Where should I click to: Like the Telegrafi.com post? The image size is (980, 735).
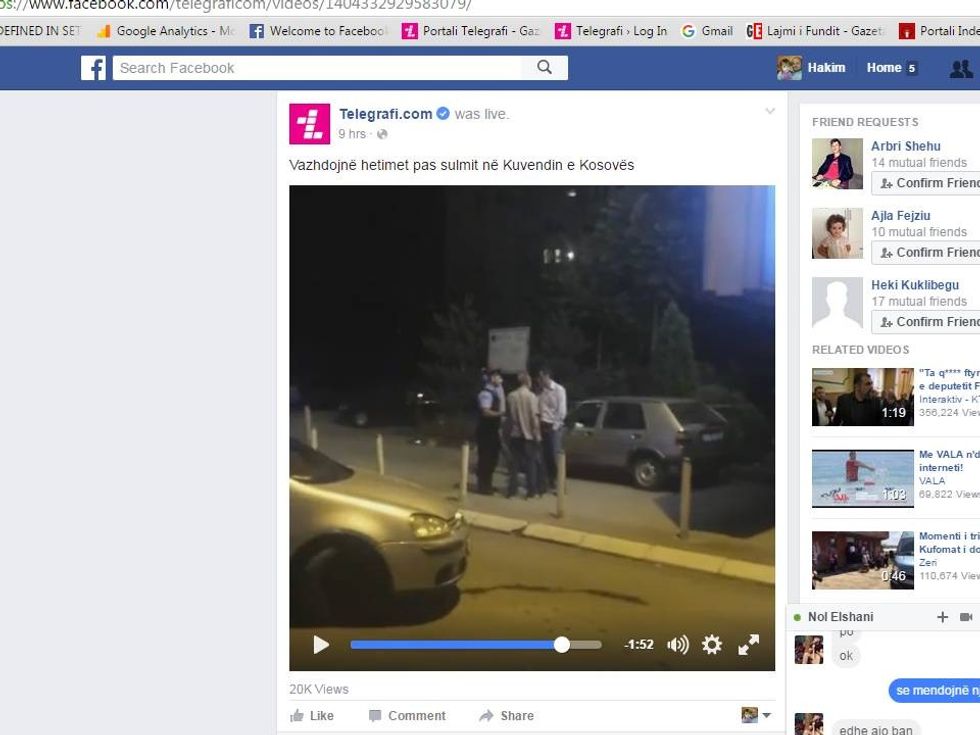pyautogui.click(x=312, y=715)
